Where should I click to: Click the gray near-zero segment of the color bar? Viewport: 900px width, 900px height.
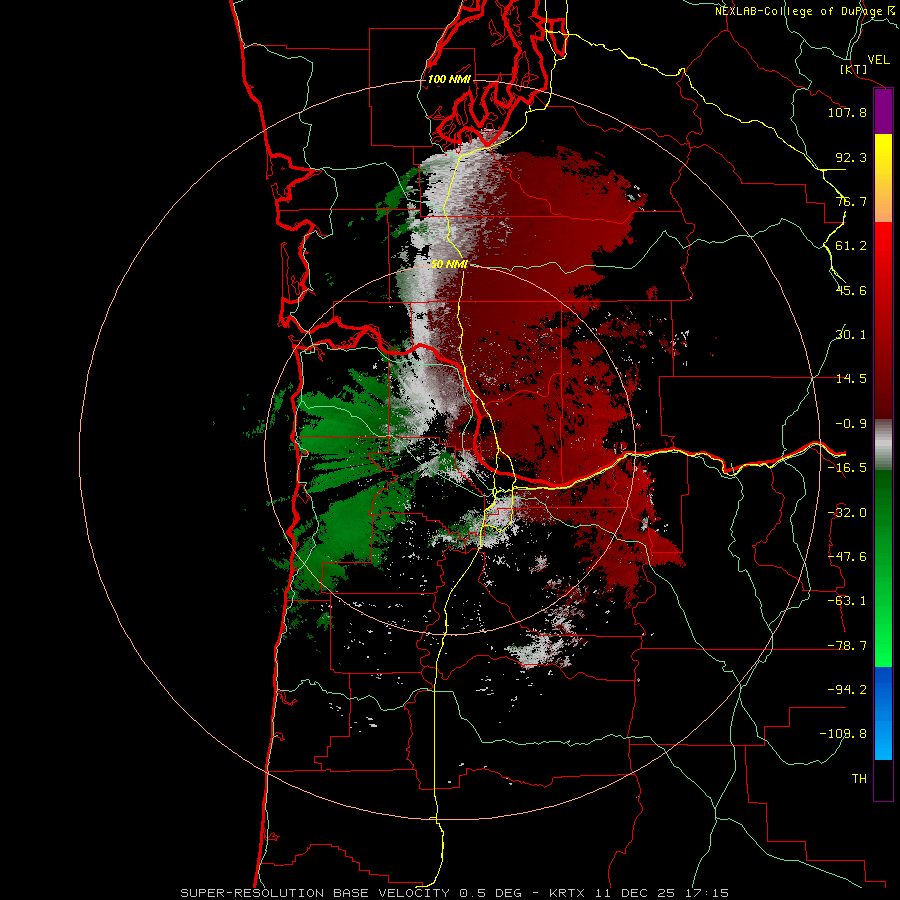click(883, 445)
